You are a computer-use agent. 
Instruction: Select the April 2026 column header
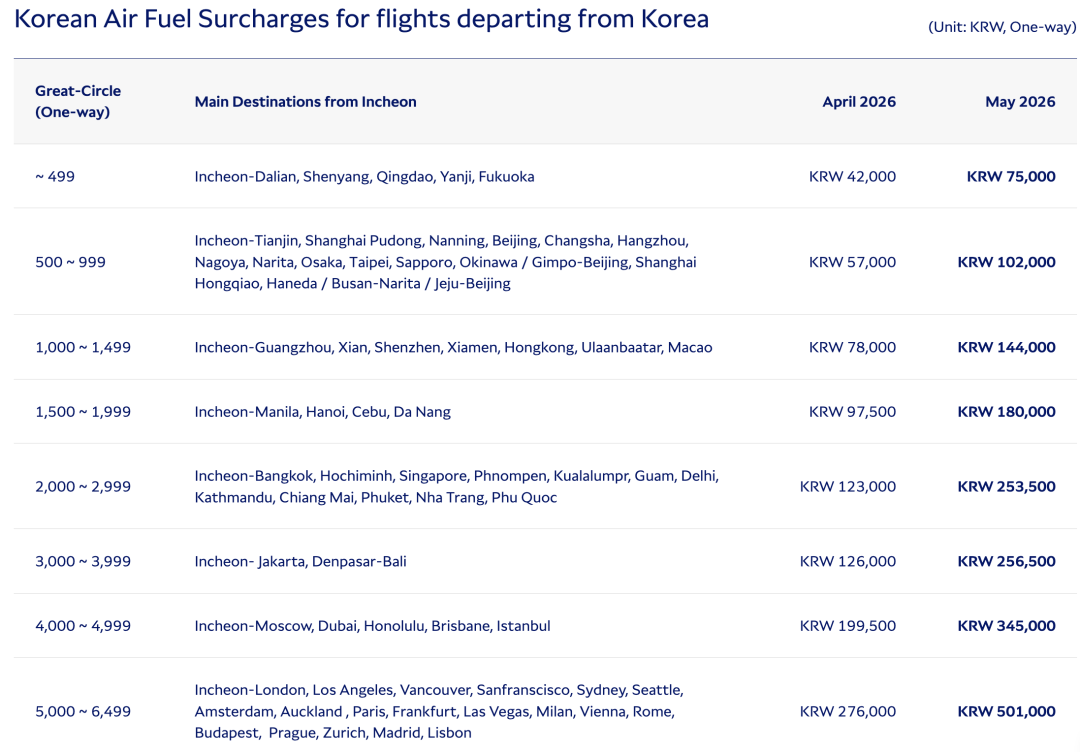[859, 102]
